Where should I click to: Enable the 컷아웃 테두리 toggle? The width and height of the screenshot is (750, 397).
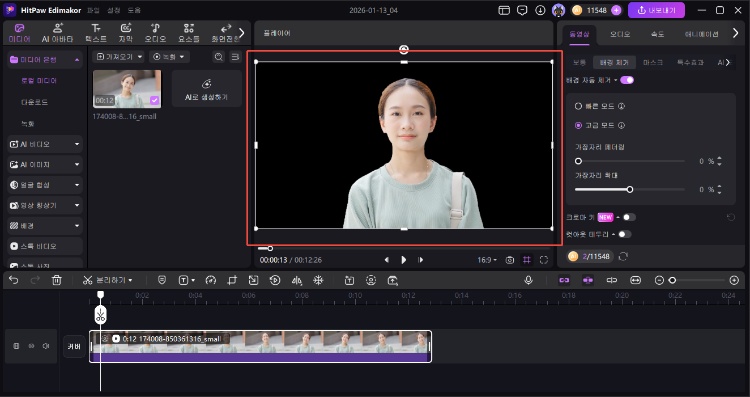click(625, 234)
